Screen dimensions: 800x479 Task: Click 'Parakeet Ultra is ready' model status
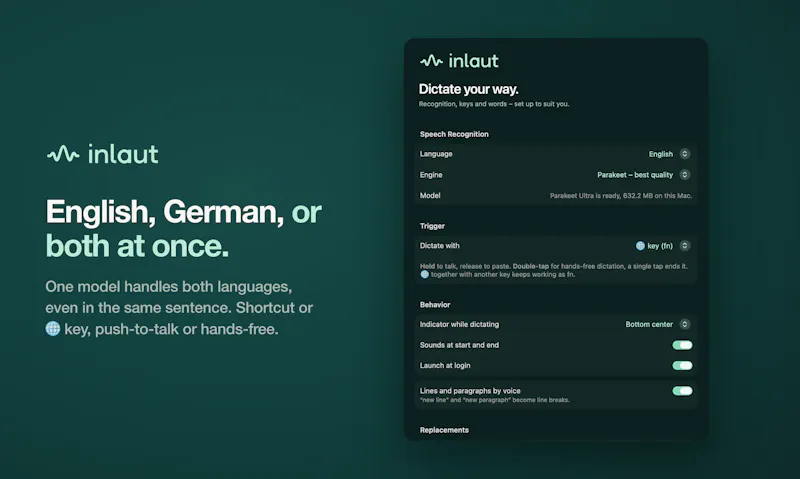(621, 196)
